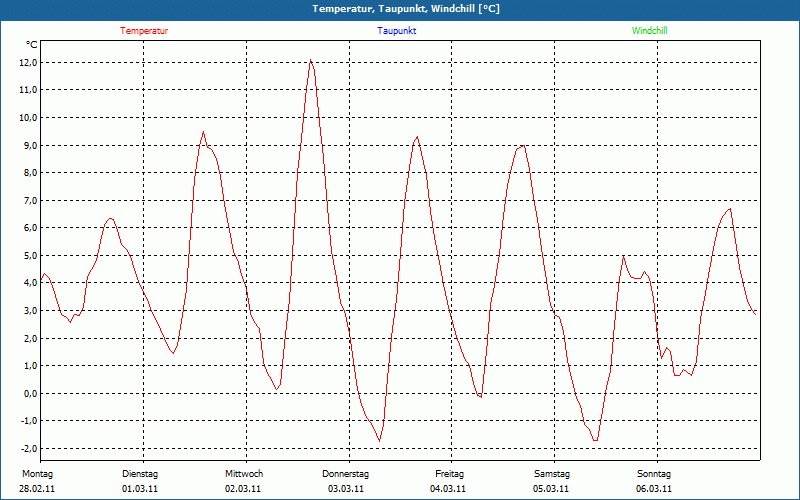Click the 28.02.11 date label
This screenshot has height=500, width=800.
pyautogui.click(x=37, y=489)
